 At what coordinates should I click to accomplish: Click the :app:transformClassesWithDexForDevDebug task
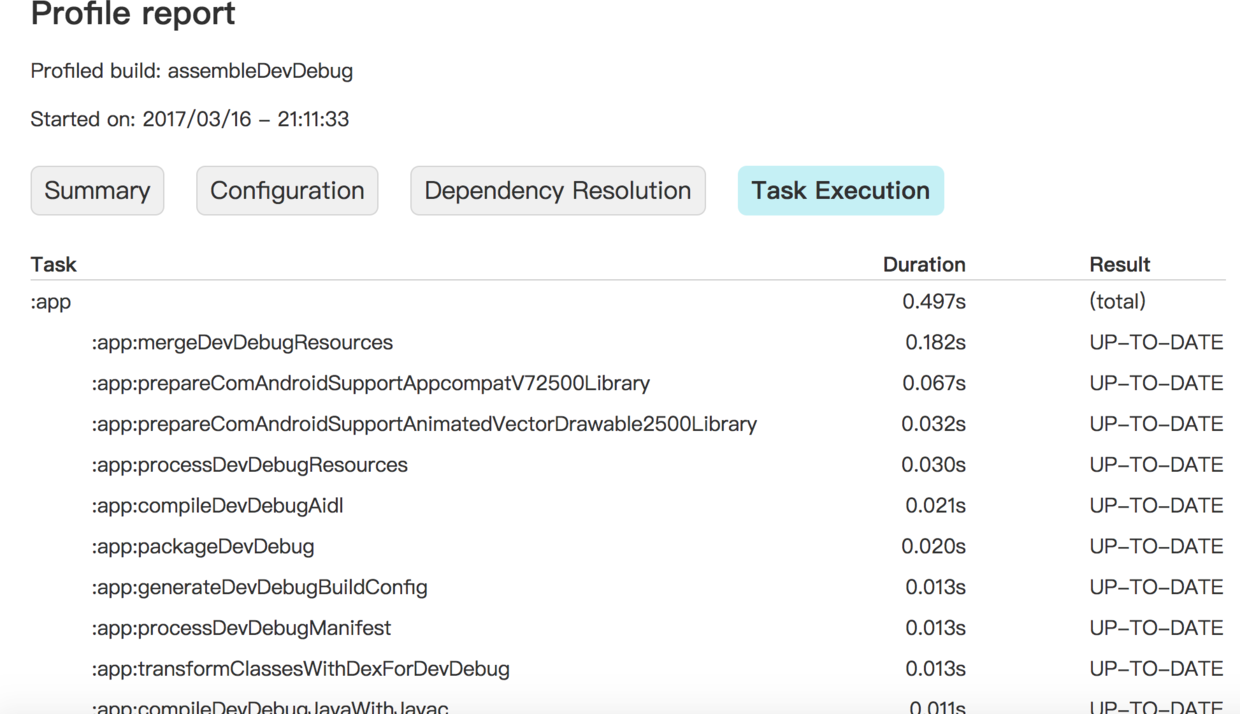[300, 670]
